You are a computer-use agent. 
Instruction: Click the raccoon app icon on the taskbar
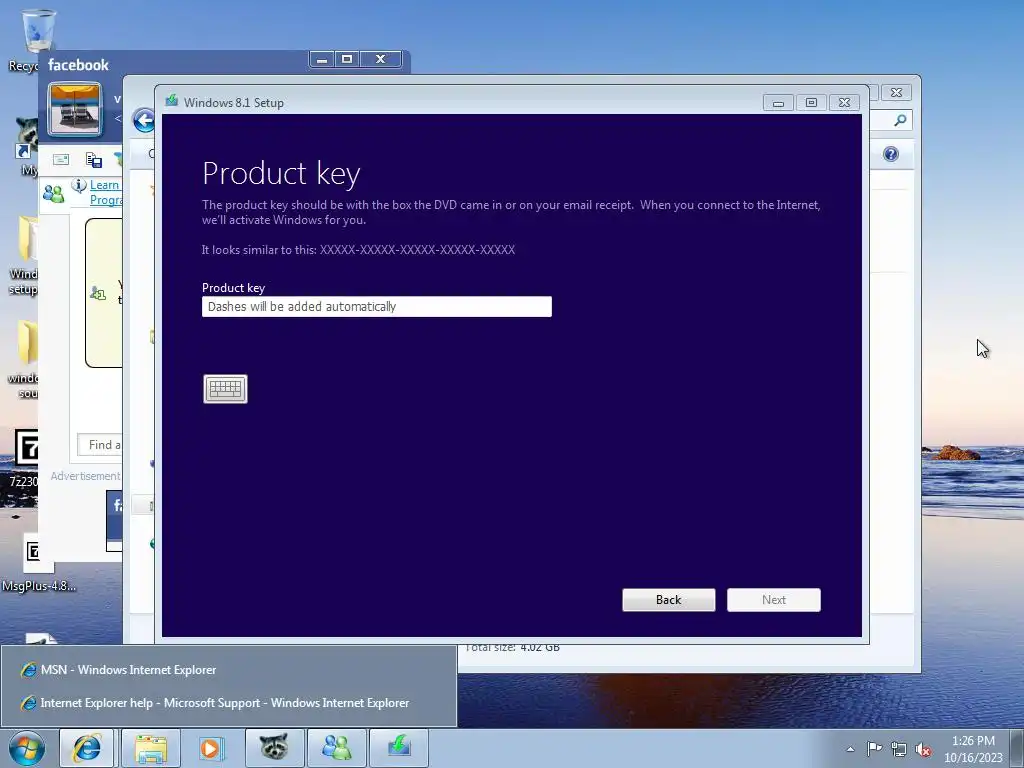(x=274, y=748)
